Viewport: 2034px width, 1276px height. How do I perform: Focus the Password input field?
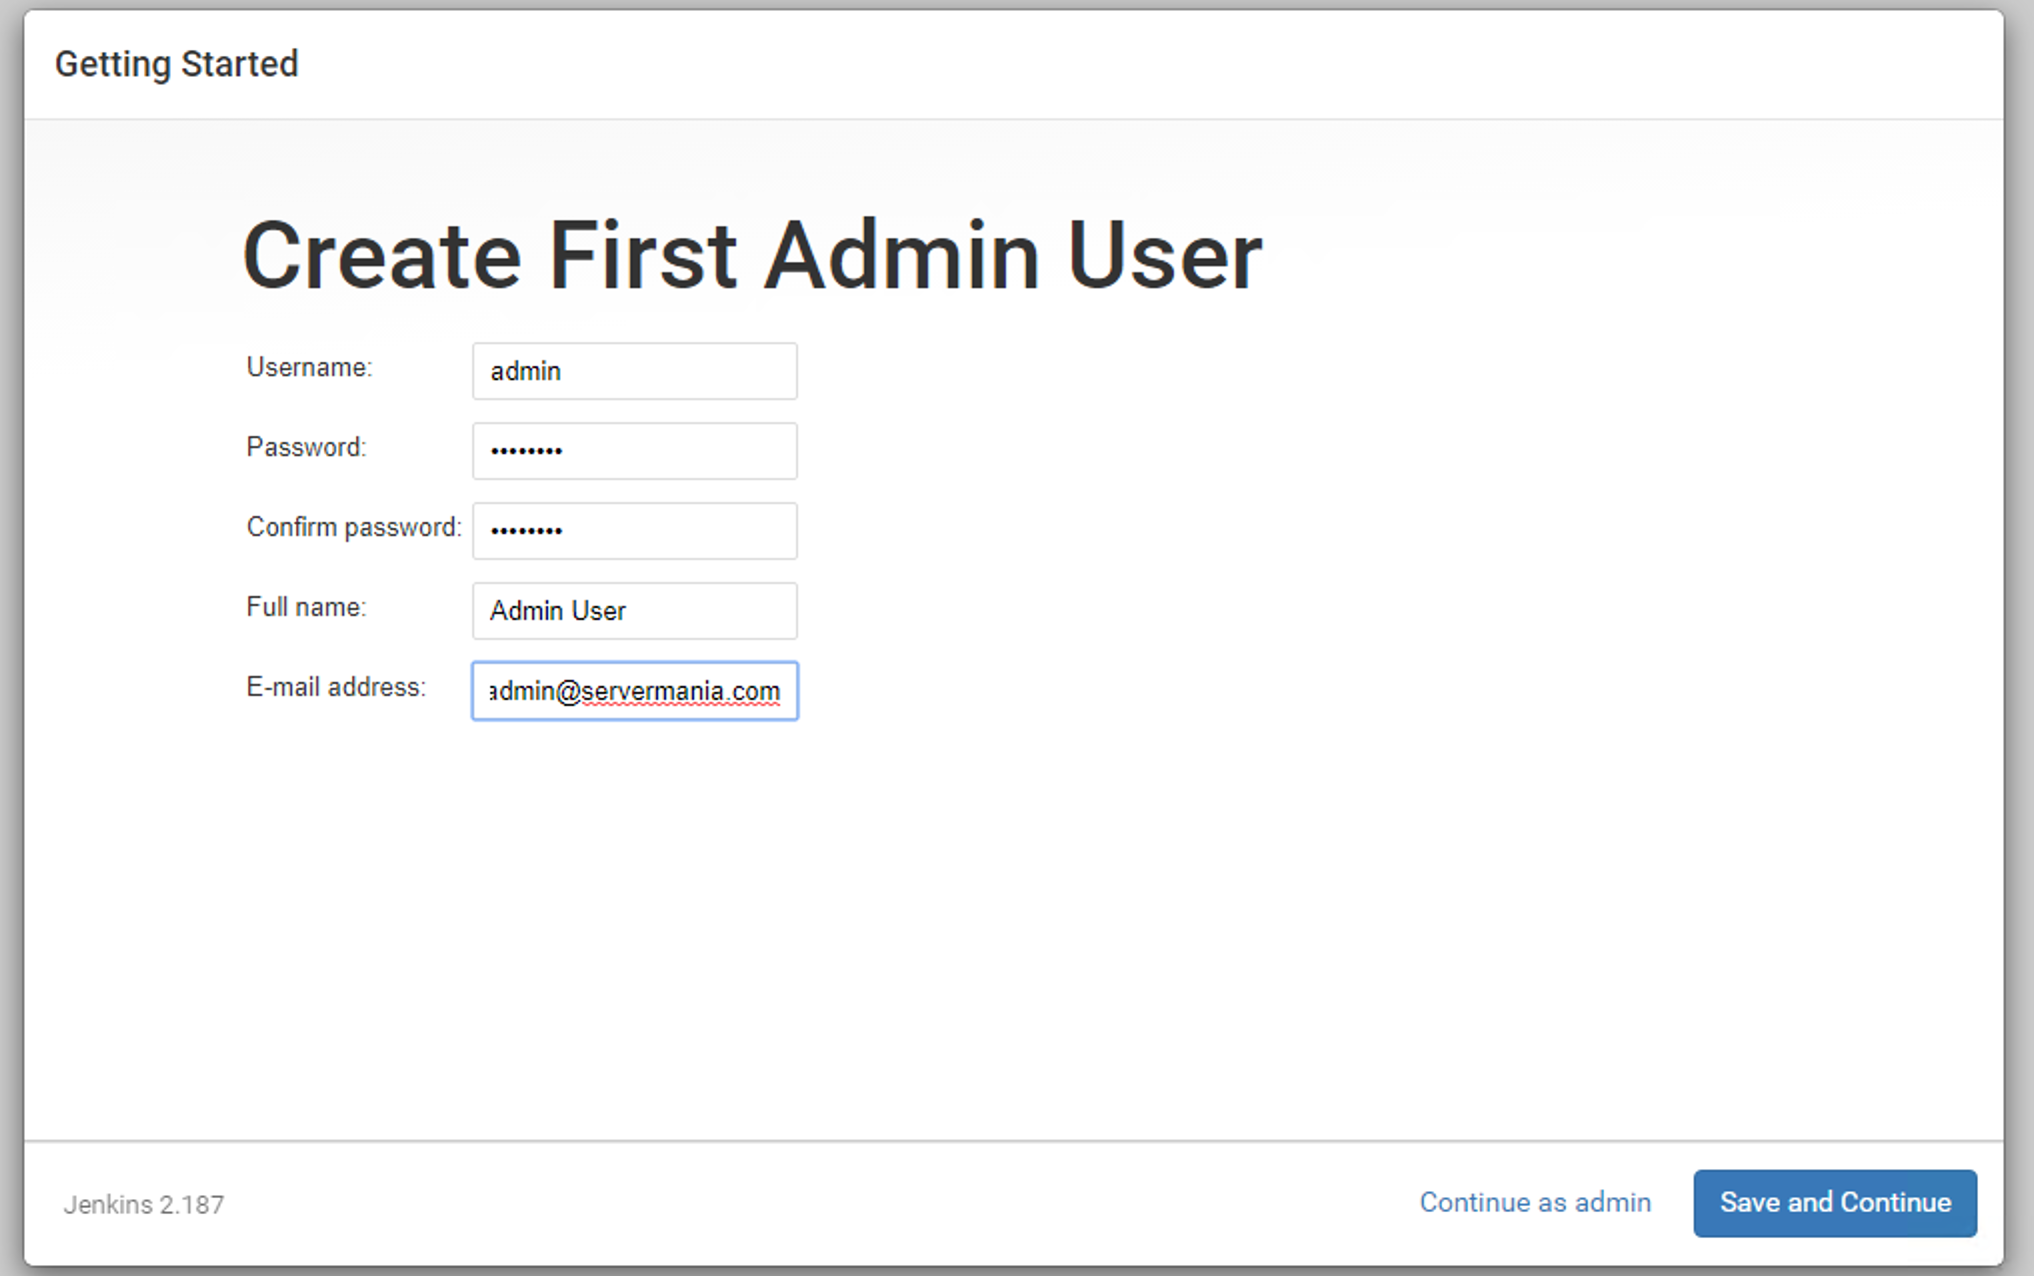point(635,451)
